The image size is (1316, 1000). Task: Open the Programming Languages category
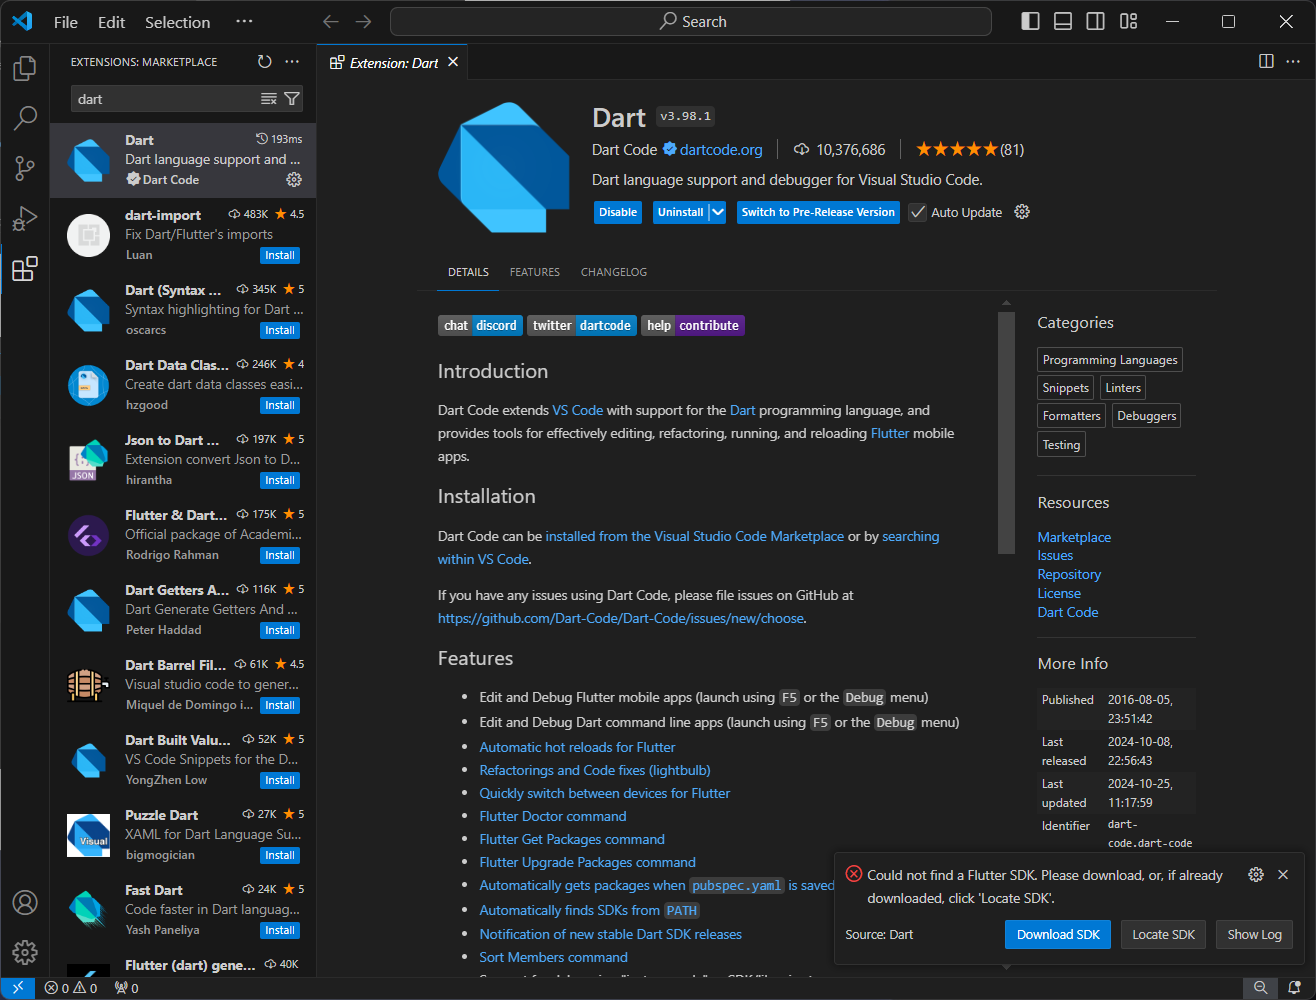(x=1110, y=360)
